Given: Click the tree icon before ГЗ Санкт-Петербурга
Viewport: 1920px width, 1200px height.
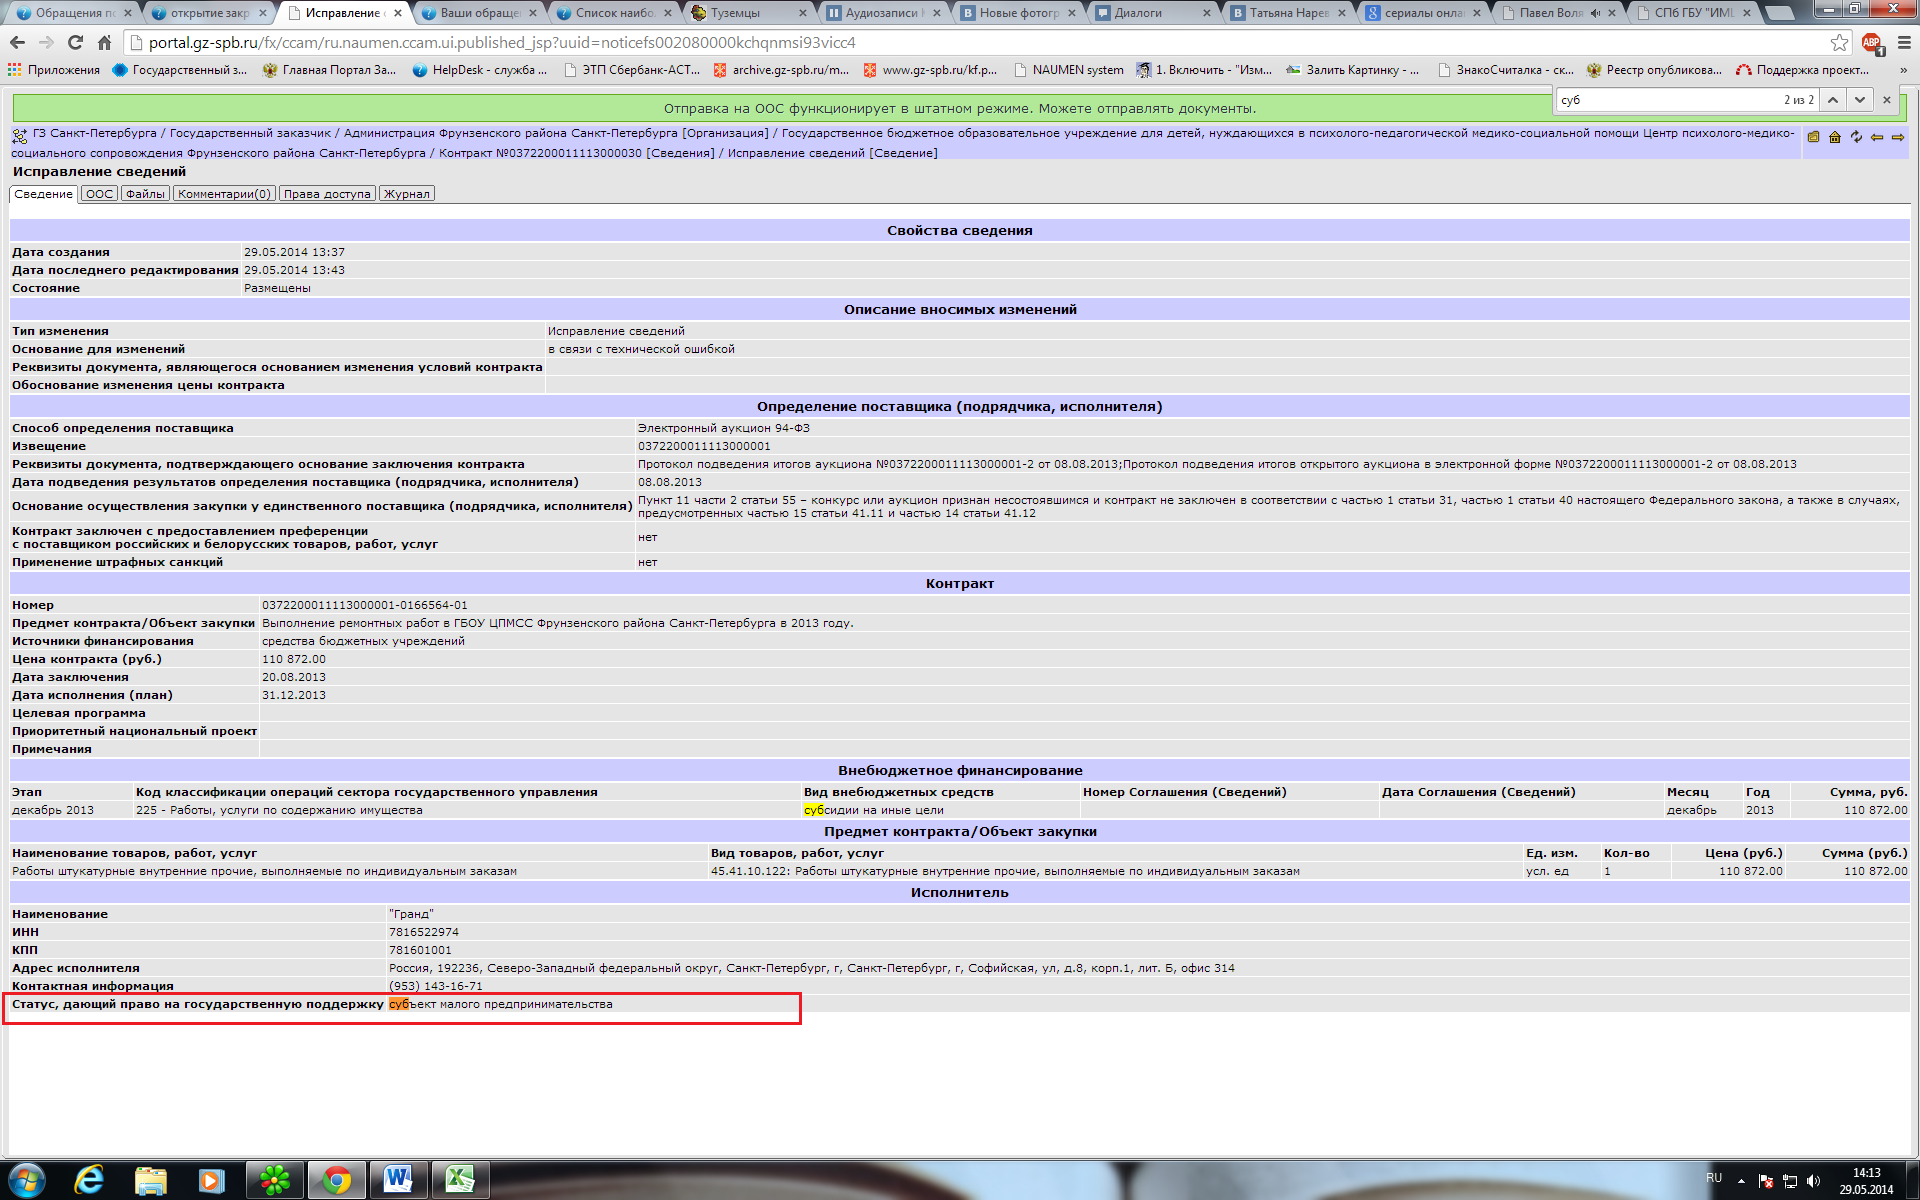Looking at the screenshot, I should click(x=19, y=135).
